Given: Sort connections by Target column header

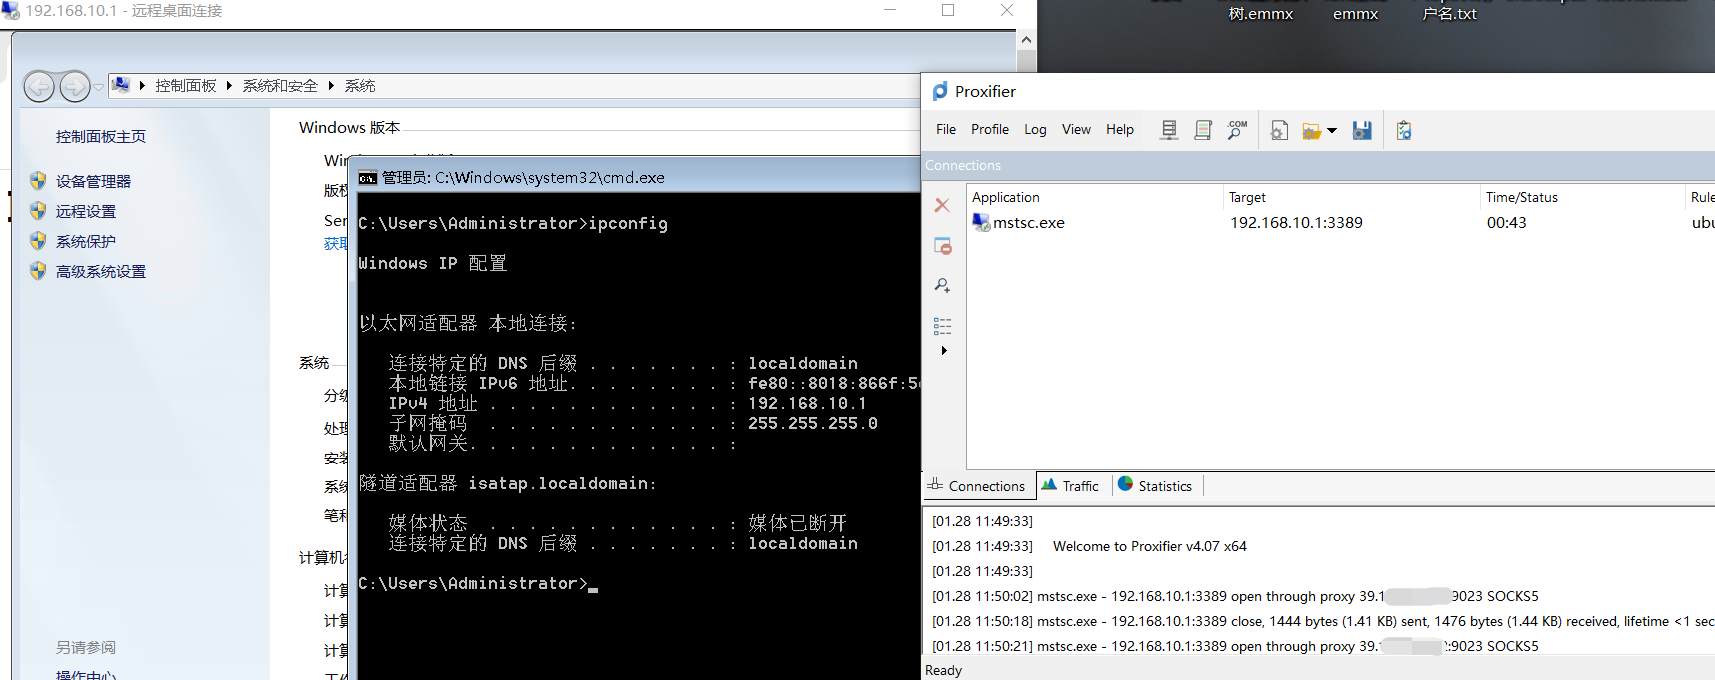Looking at the screenshot, I should point(1352,197).
